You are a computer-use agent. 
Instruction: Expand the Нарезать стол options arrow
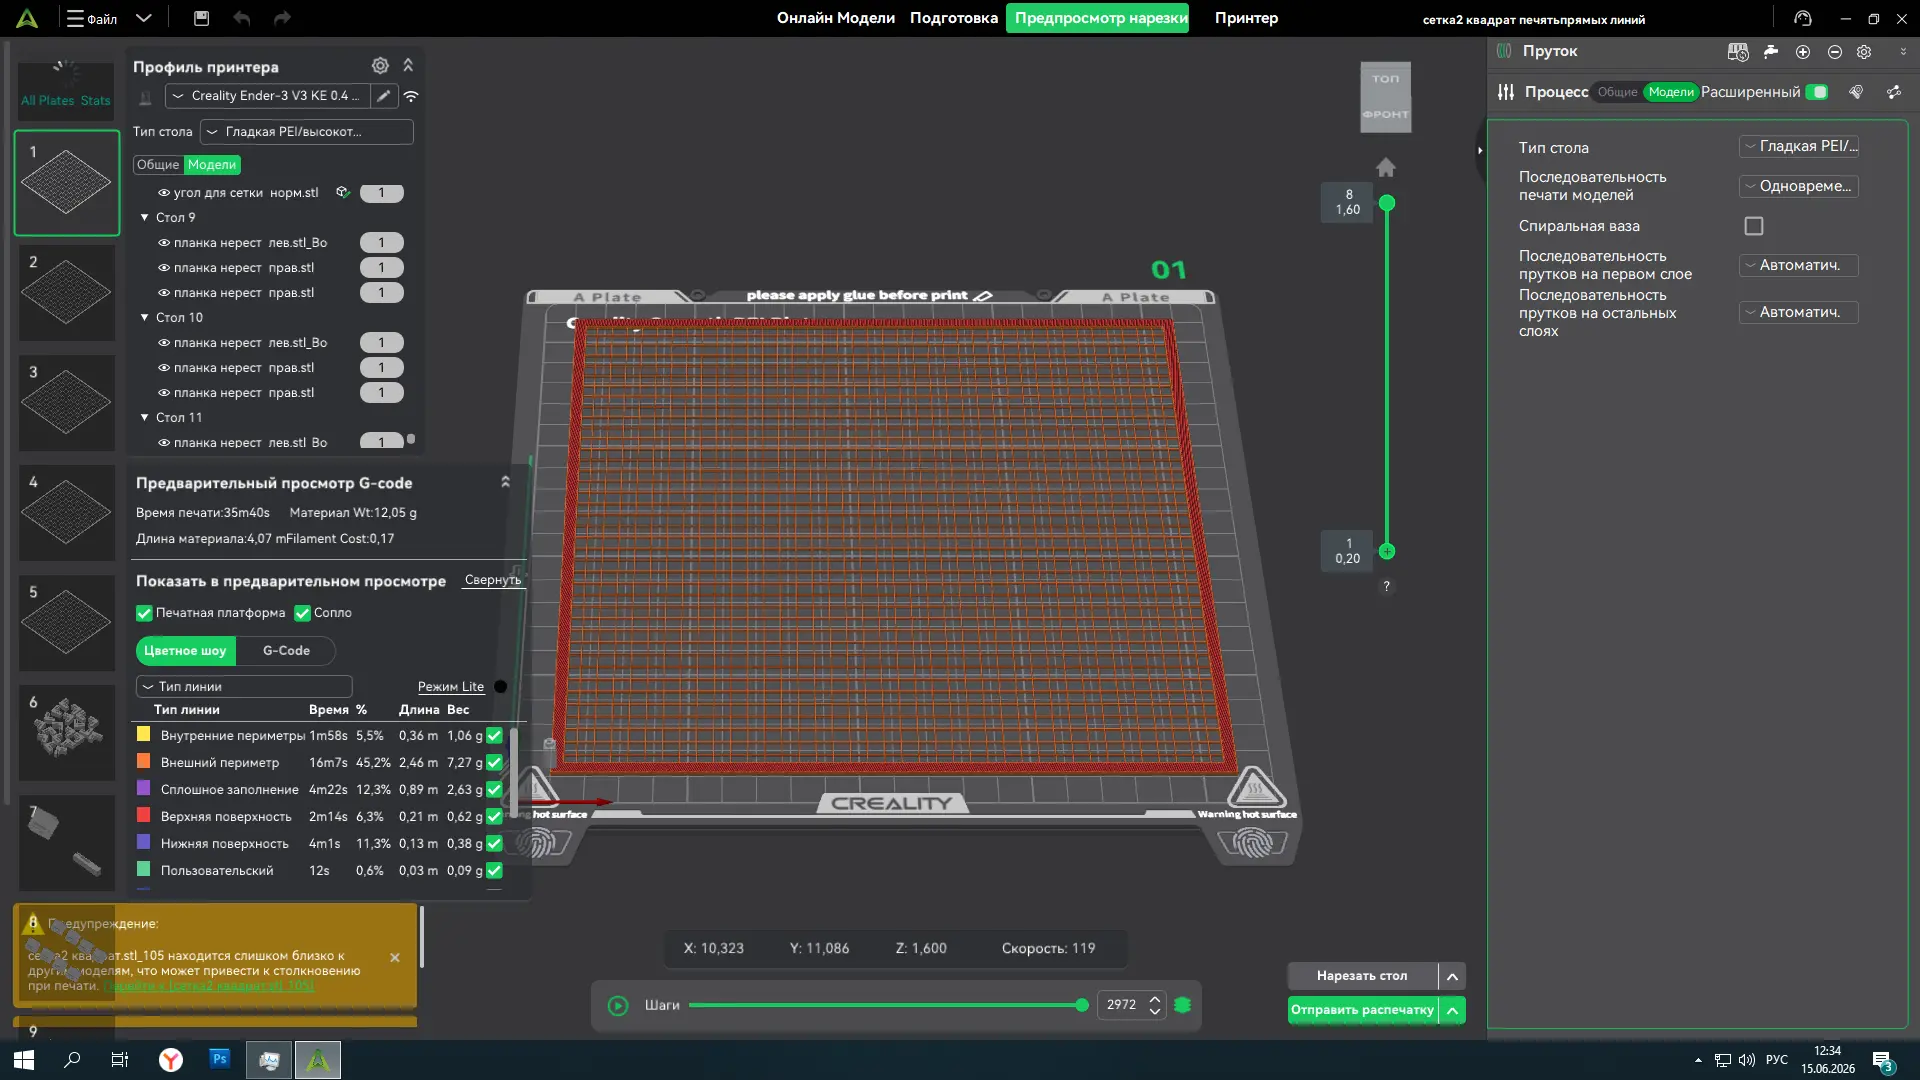(x=1452, y=976)
